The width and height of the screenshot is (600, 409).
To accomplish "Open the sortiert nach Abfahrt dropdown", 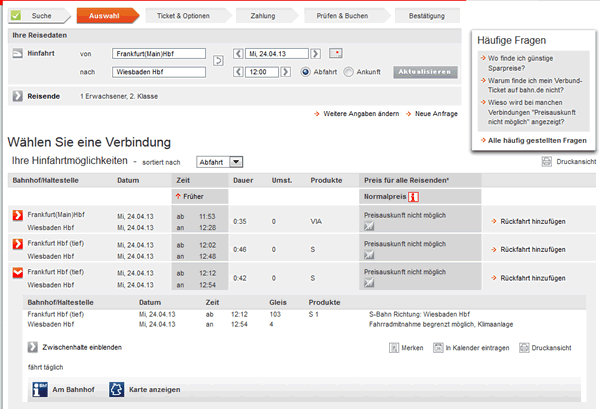I will (x=220, y=161).
